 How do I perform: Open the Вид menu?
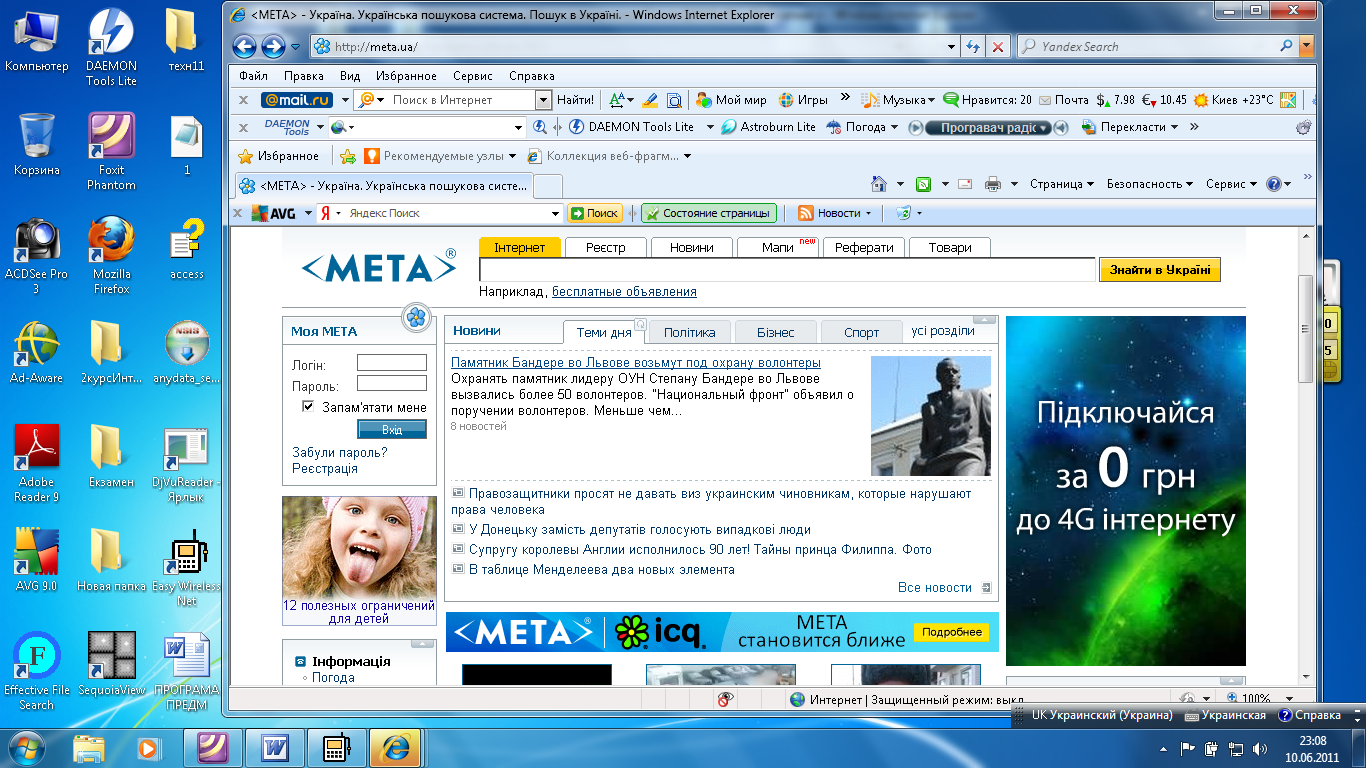(x=350, y=76)
